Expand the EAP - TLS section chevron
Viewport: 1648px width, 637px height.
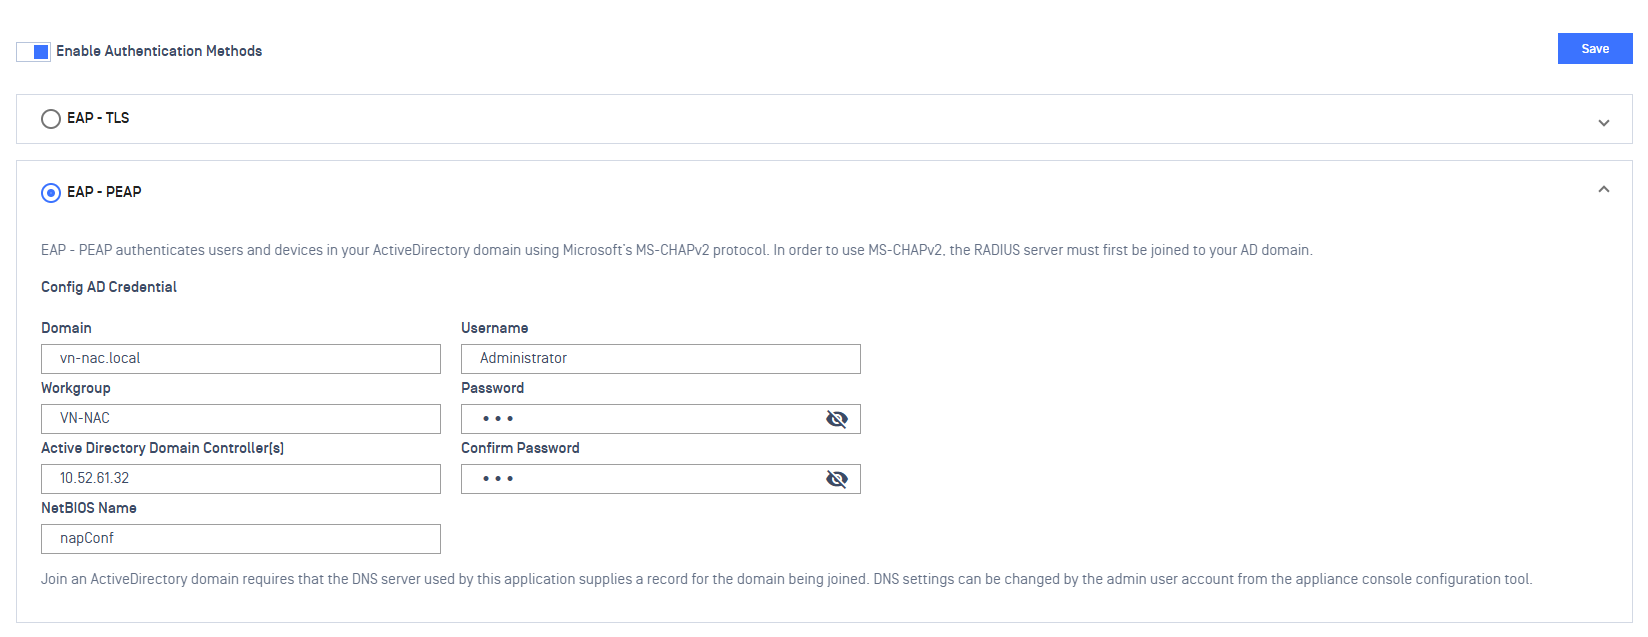(x=1603, y=123)
